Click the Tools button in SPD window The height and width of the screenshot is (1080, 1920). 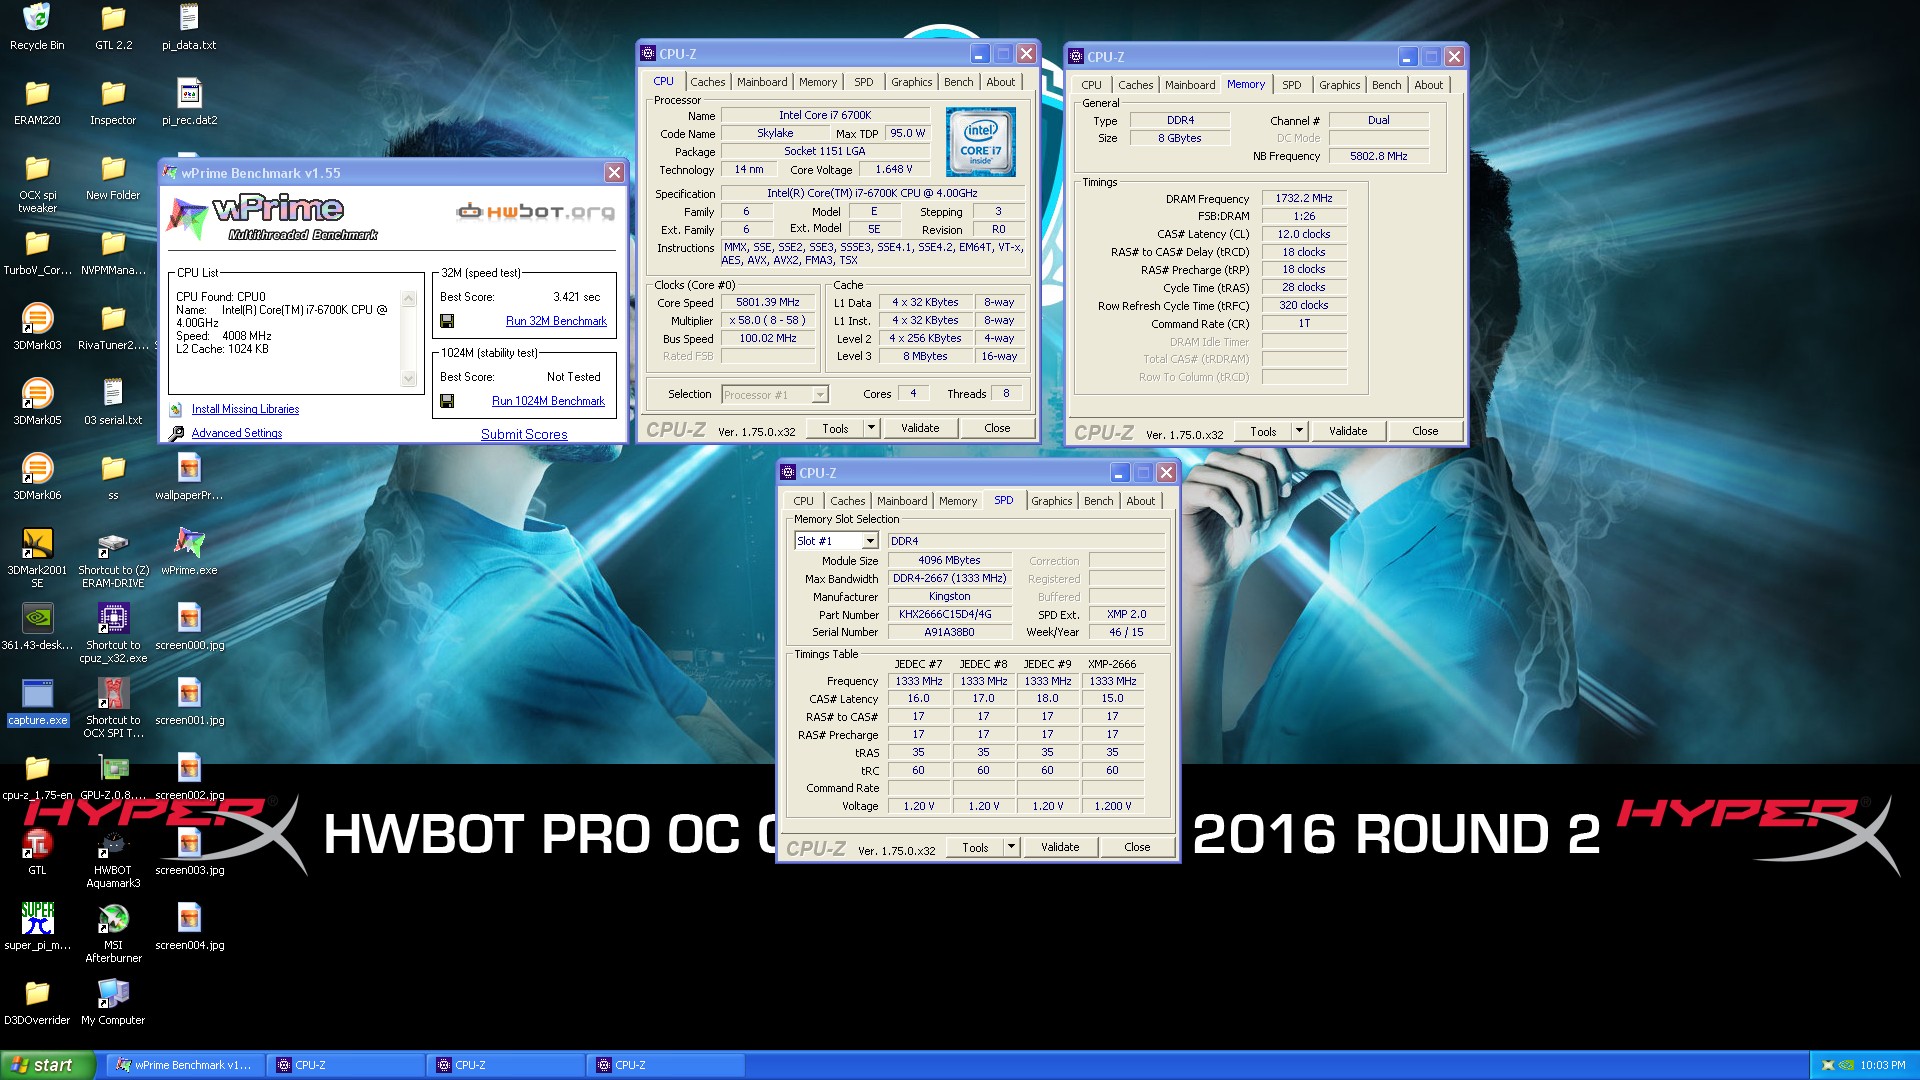tap(975, 847)
